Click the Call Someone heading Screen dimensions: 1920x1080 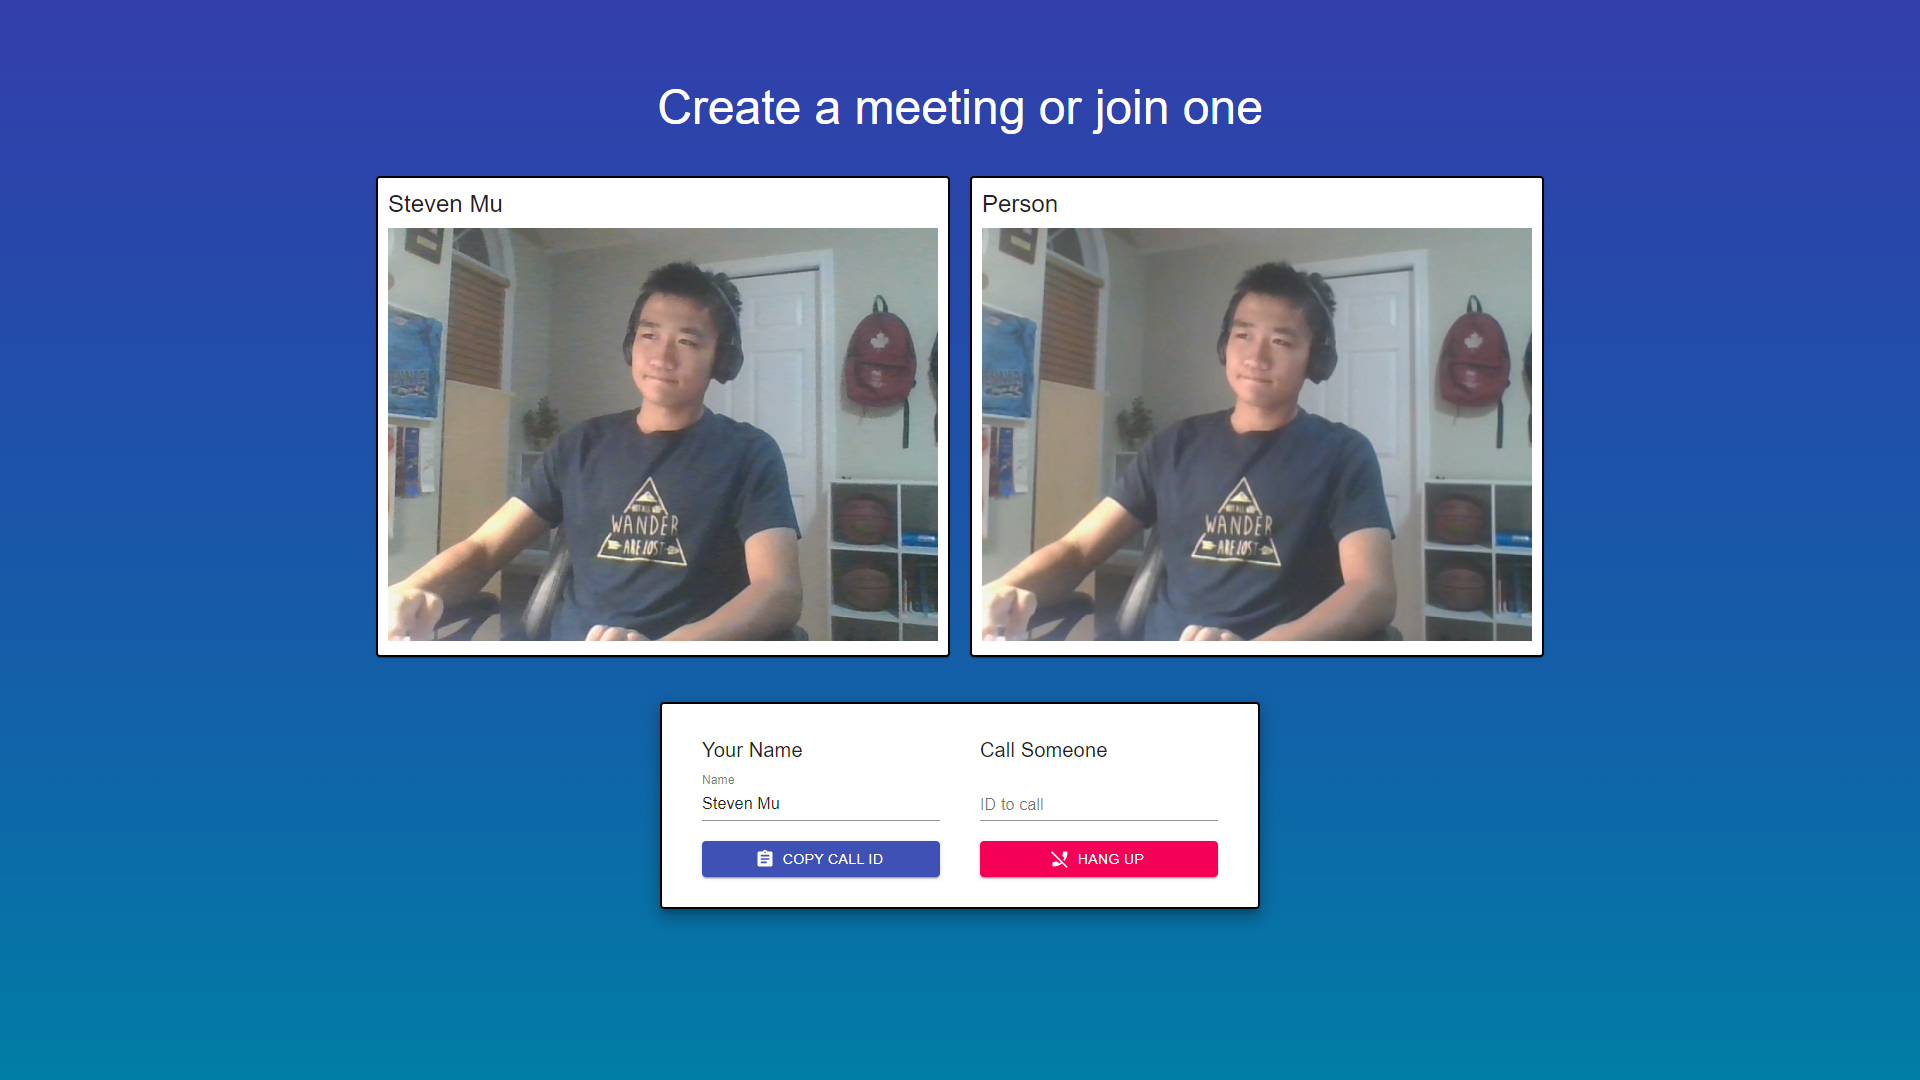(1043, 750)
